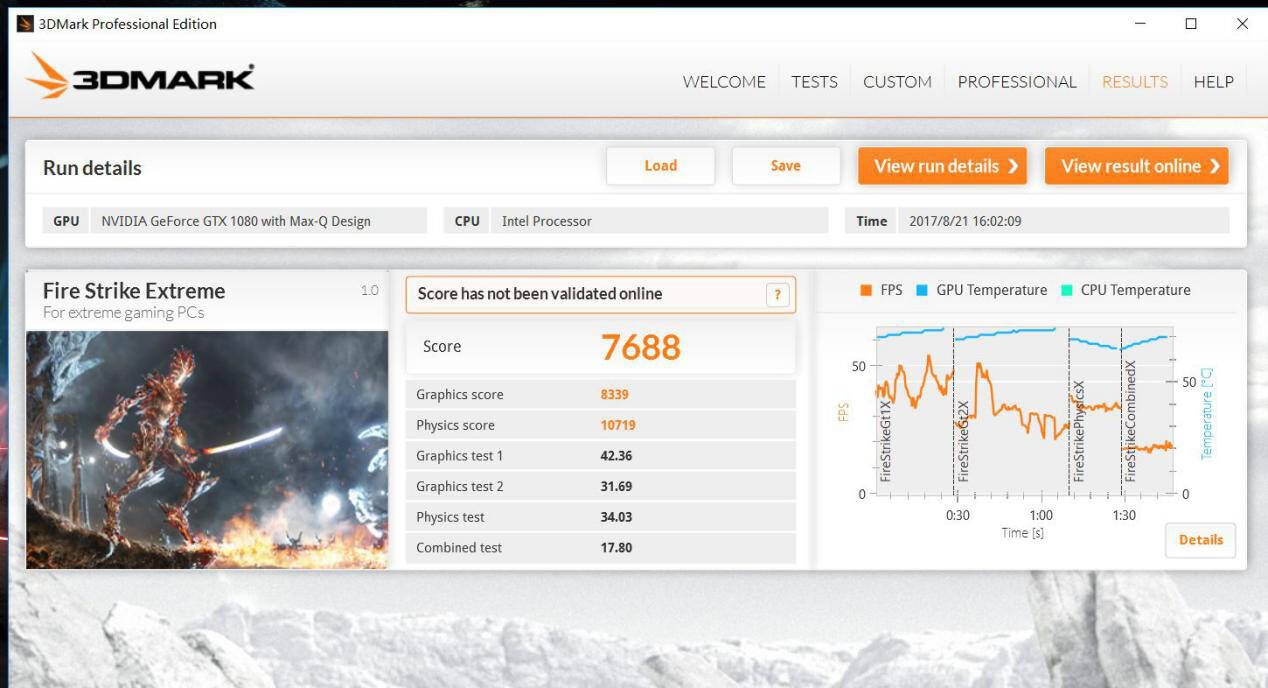Click the Physics score value 10719

[x=618, y=425]
